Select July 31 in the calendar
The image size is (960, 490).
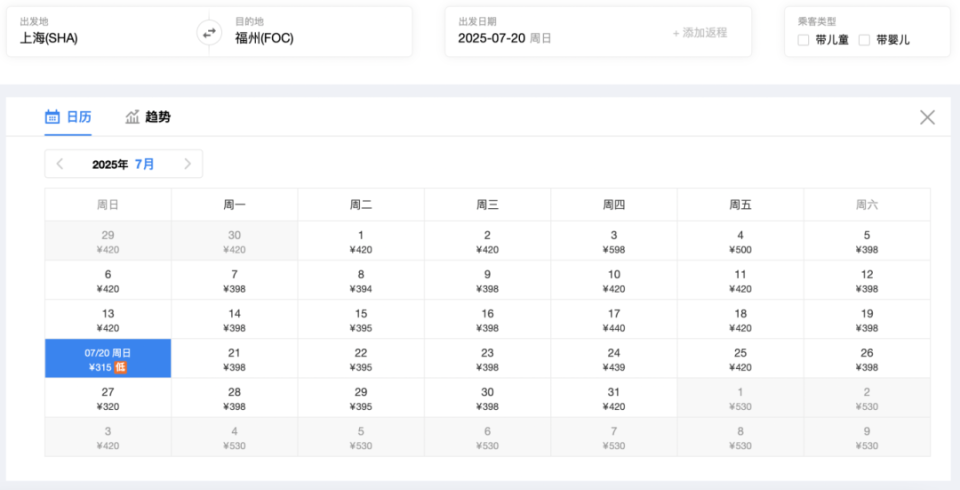pos(613,398)
